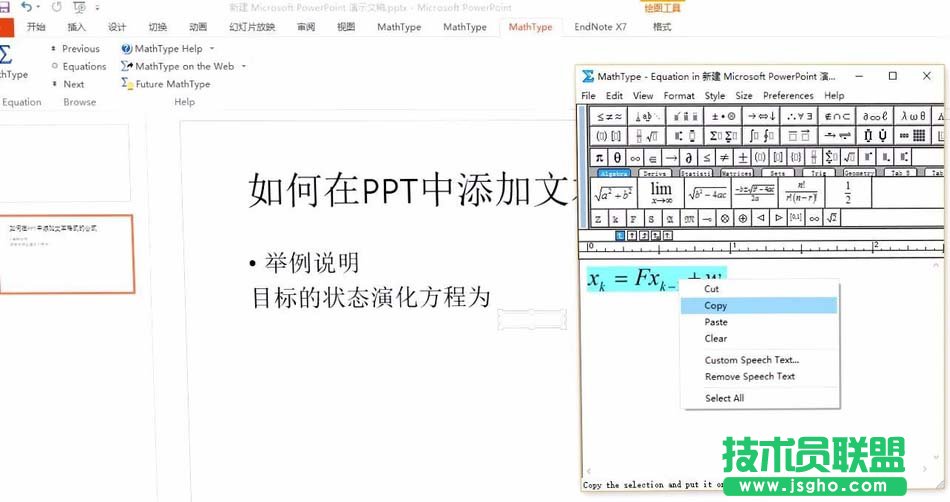Insert the quadratic formula expression
The width and height of the screenshot is (950, 502).
(754, 193)
